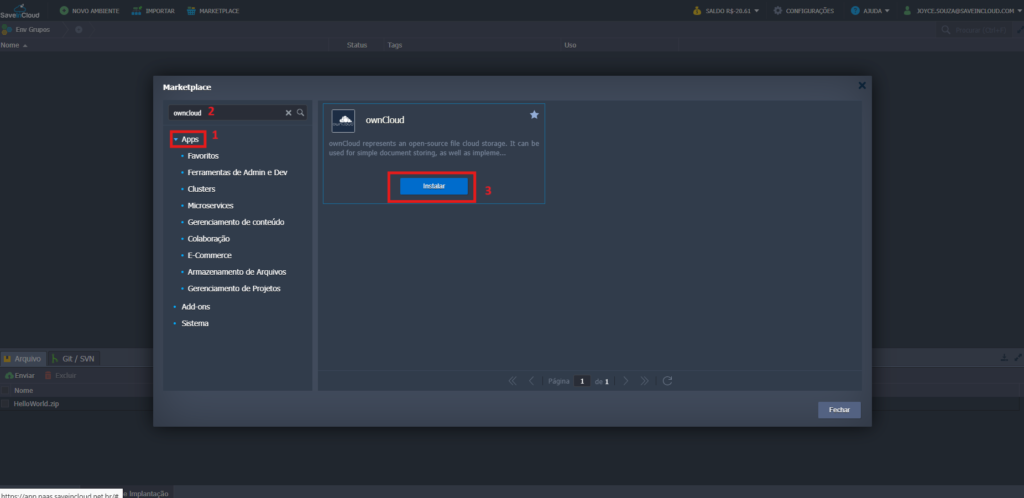
Task: Open the Saldo balance dropdown
Action: click(x=726, y=10)
